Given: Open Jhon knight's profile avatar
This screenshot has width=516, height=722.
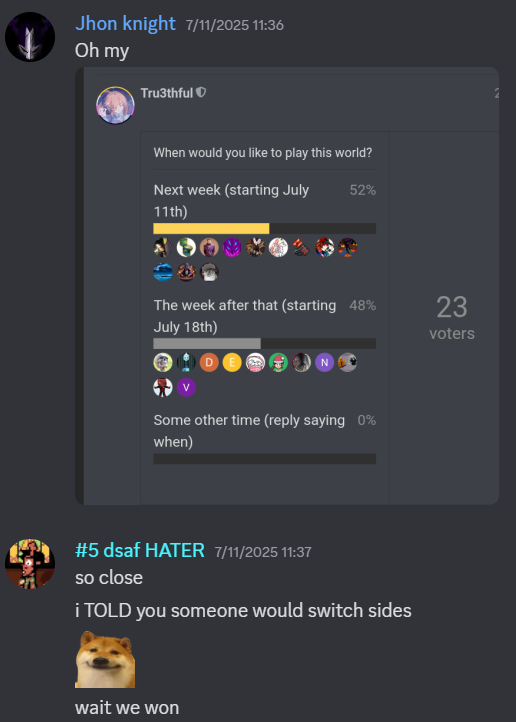Looking at the screenshot, I should [30, 37].
